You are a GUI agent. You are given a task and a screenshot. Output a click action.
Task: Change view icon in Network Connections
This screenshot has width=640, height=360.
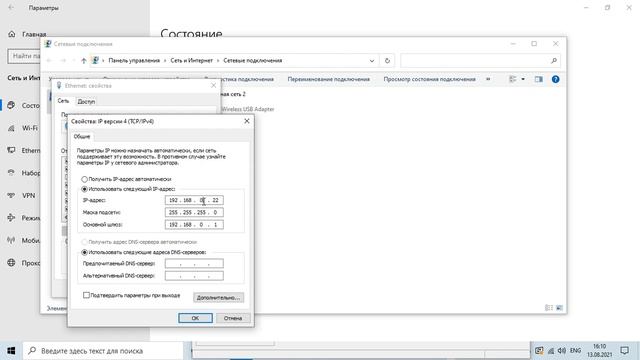513,79
